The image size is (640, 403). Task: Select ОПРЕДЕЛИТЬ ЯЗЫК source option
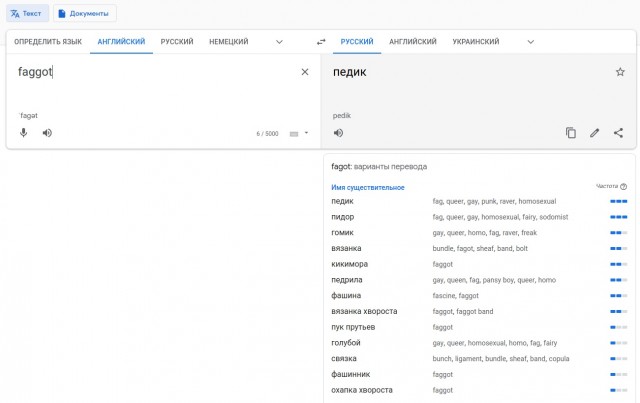pos(48,42)
